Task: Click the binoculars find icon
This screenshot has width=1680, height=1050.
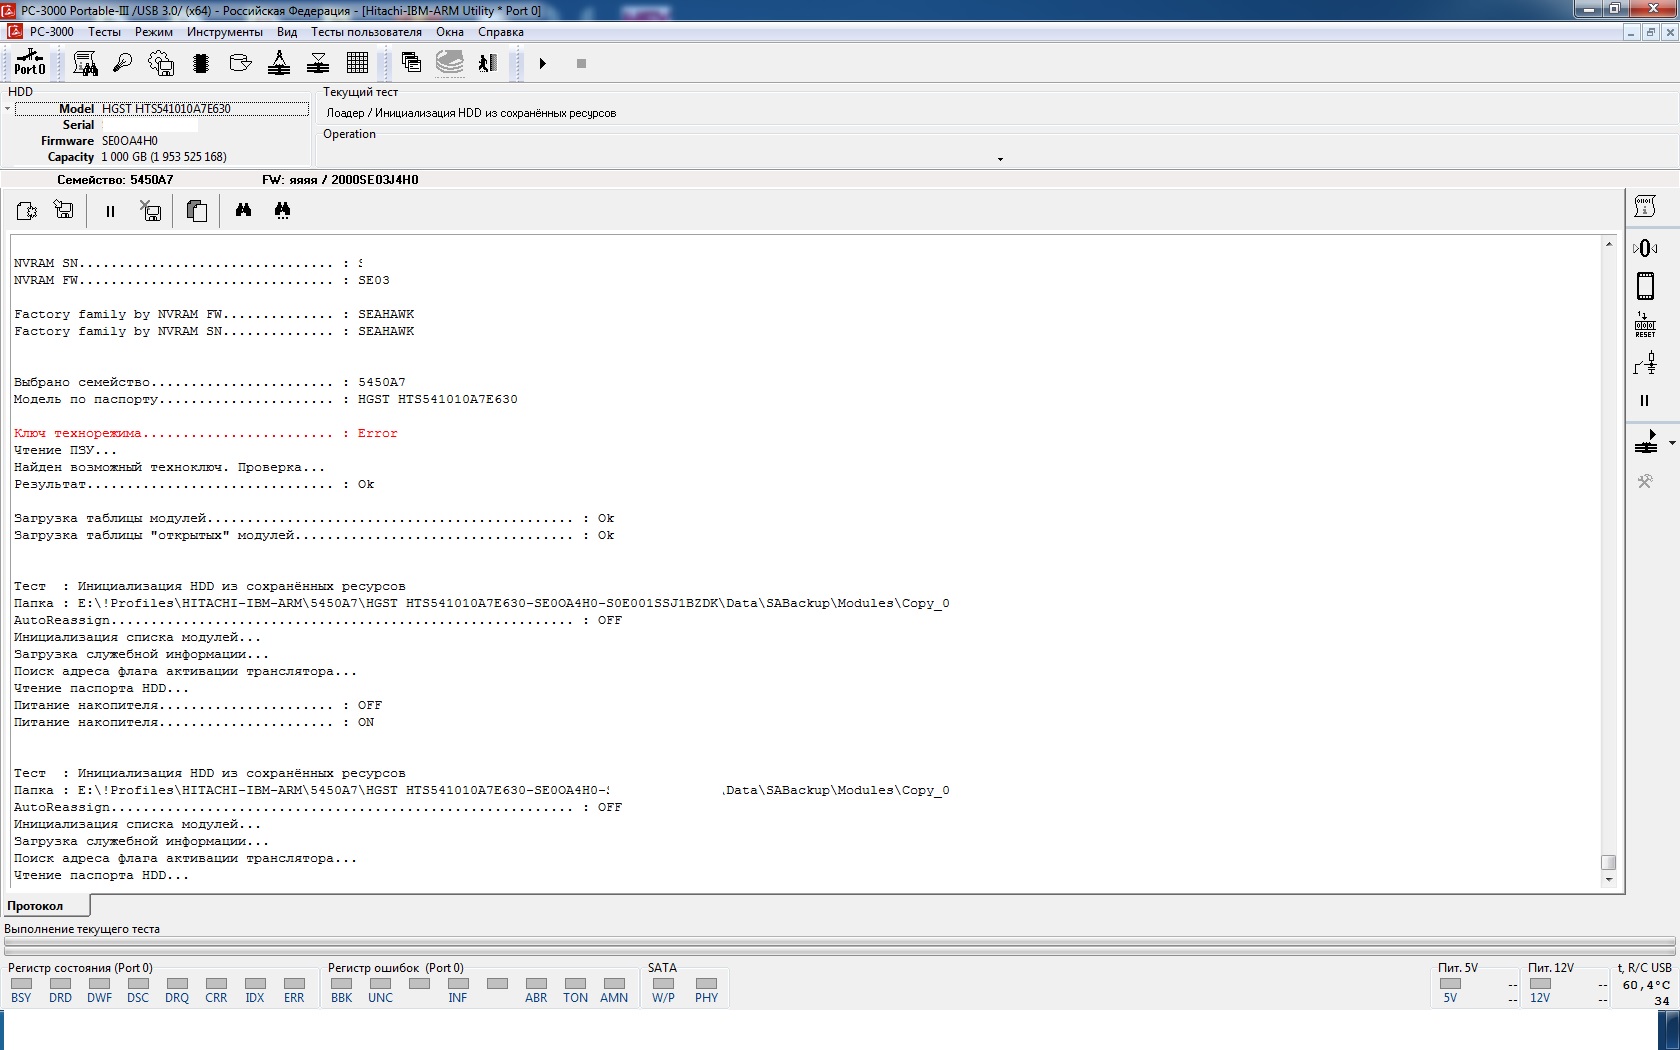Action: [243, 210]
